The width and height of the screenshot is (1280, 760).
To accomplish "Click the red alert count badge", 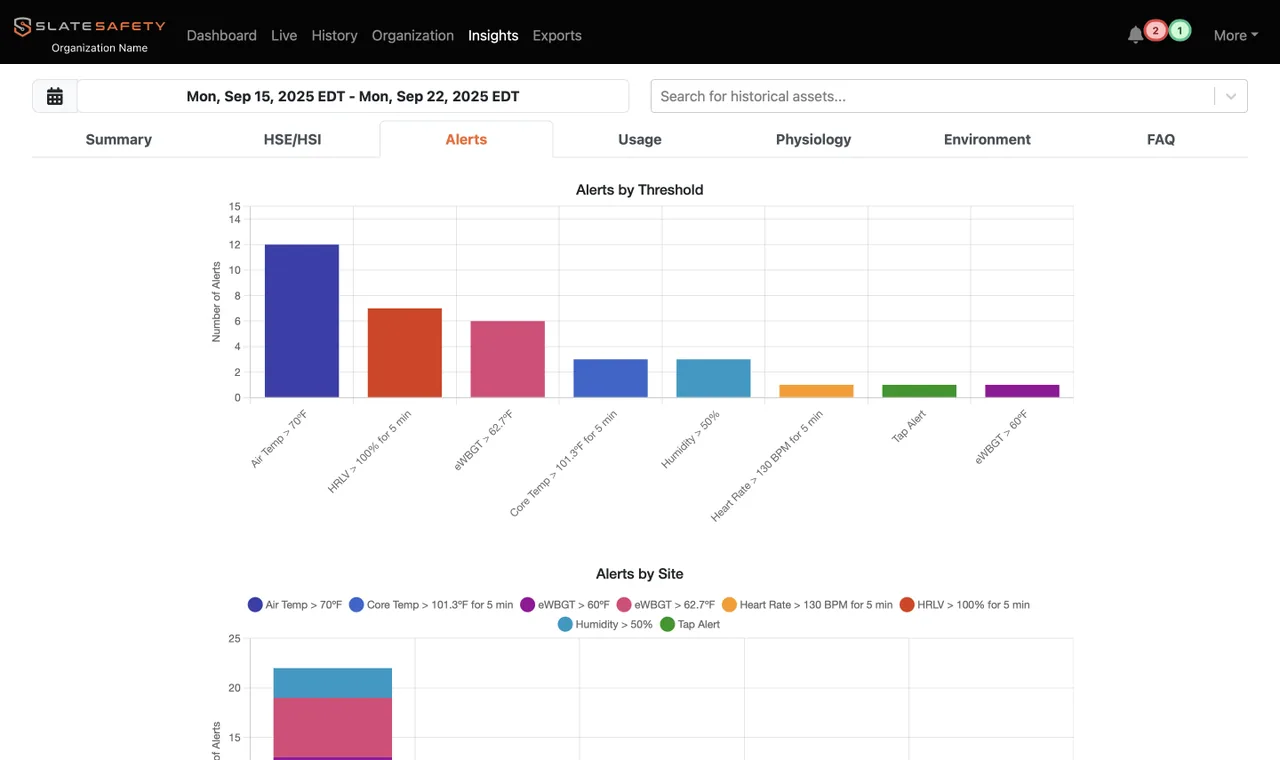I will pos(1156,31).
